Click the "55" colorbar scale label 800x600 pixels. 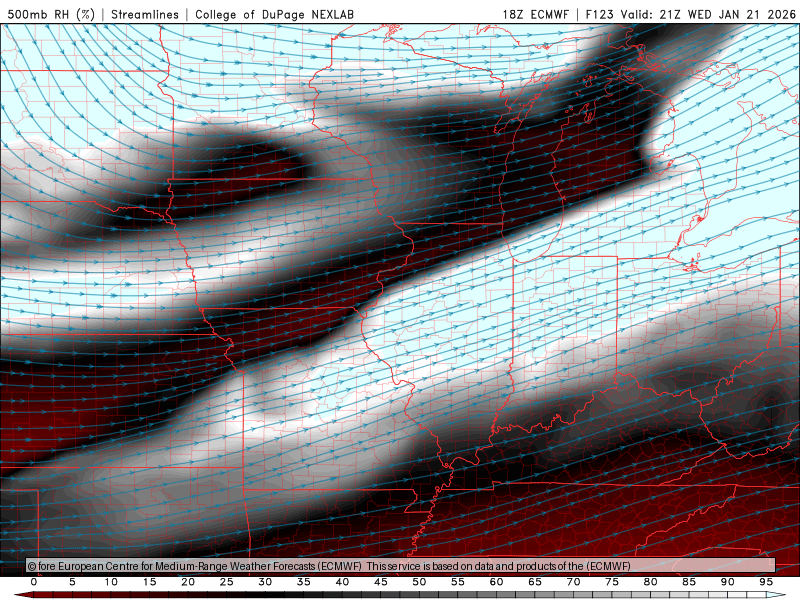[458, 582]
